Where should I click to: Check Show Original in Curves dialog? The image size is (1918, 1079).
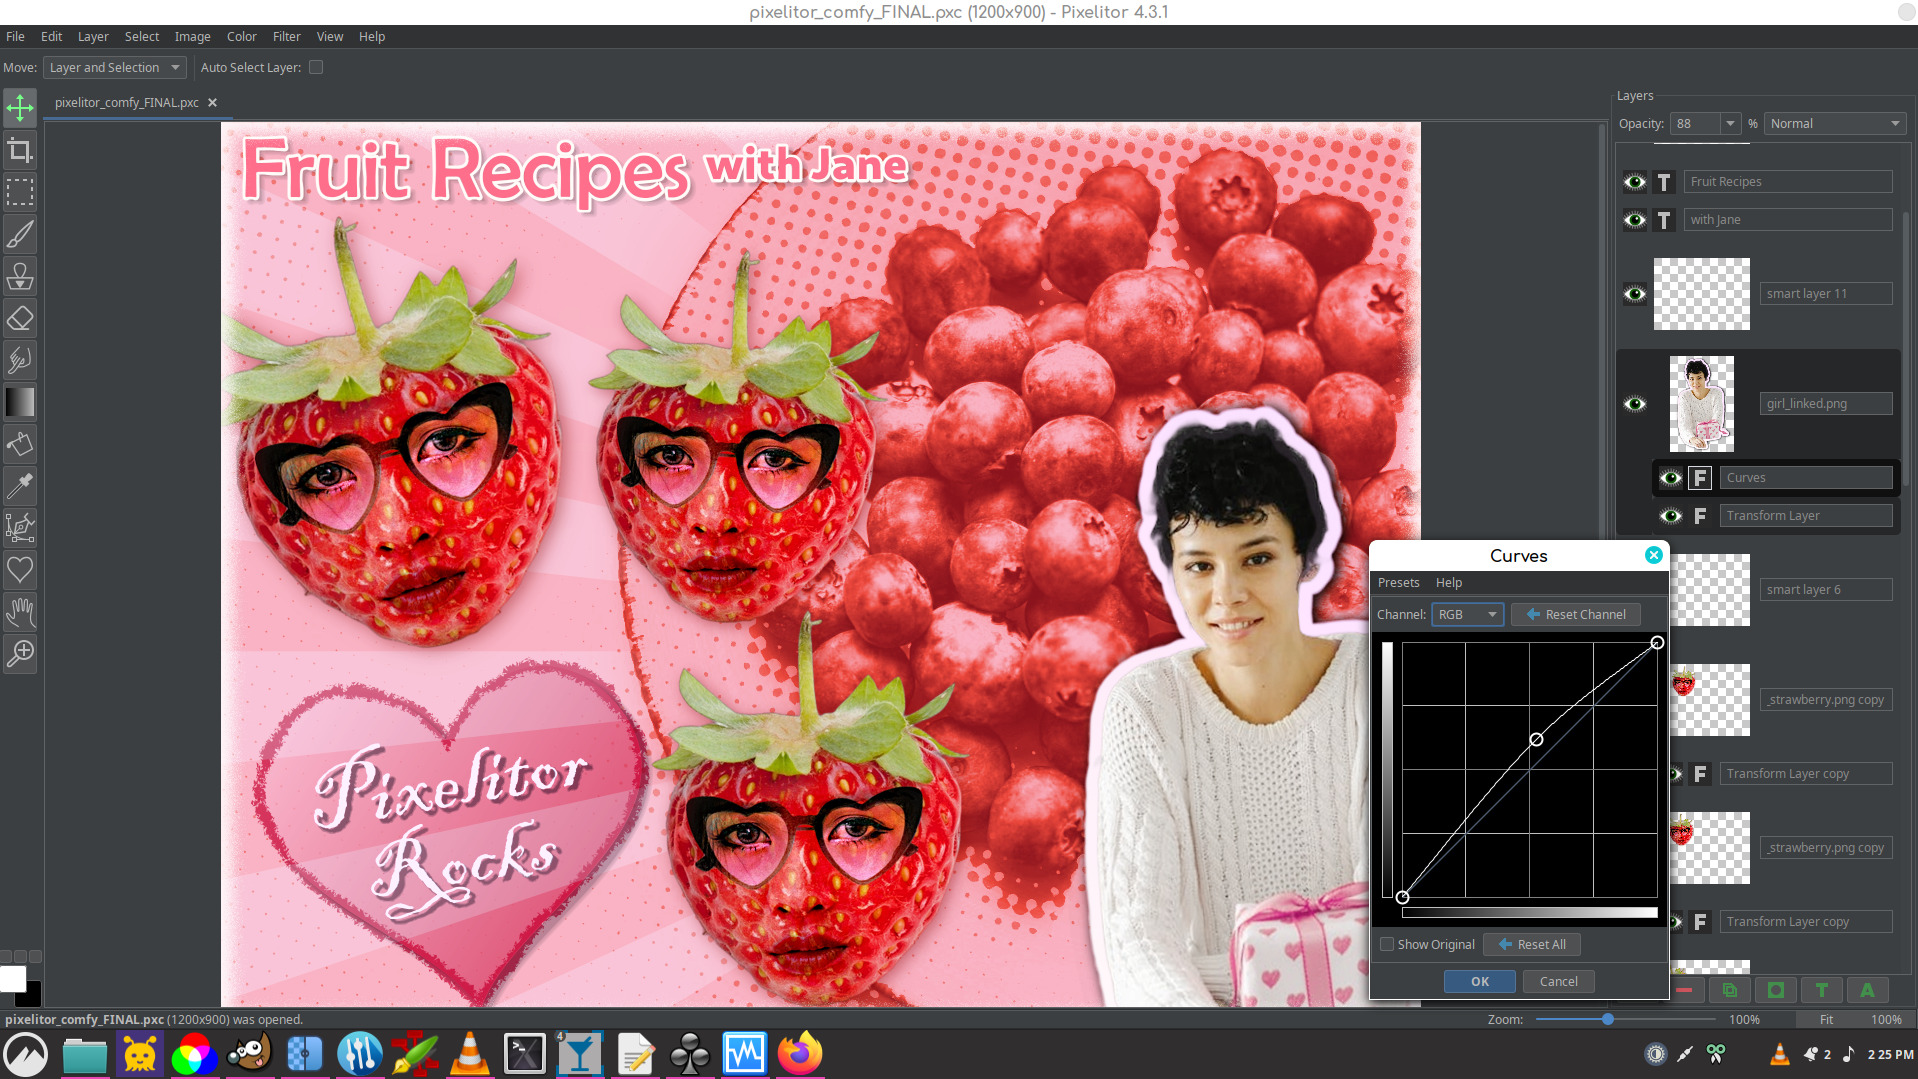pos(1387,944)
